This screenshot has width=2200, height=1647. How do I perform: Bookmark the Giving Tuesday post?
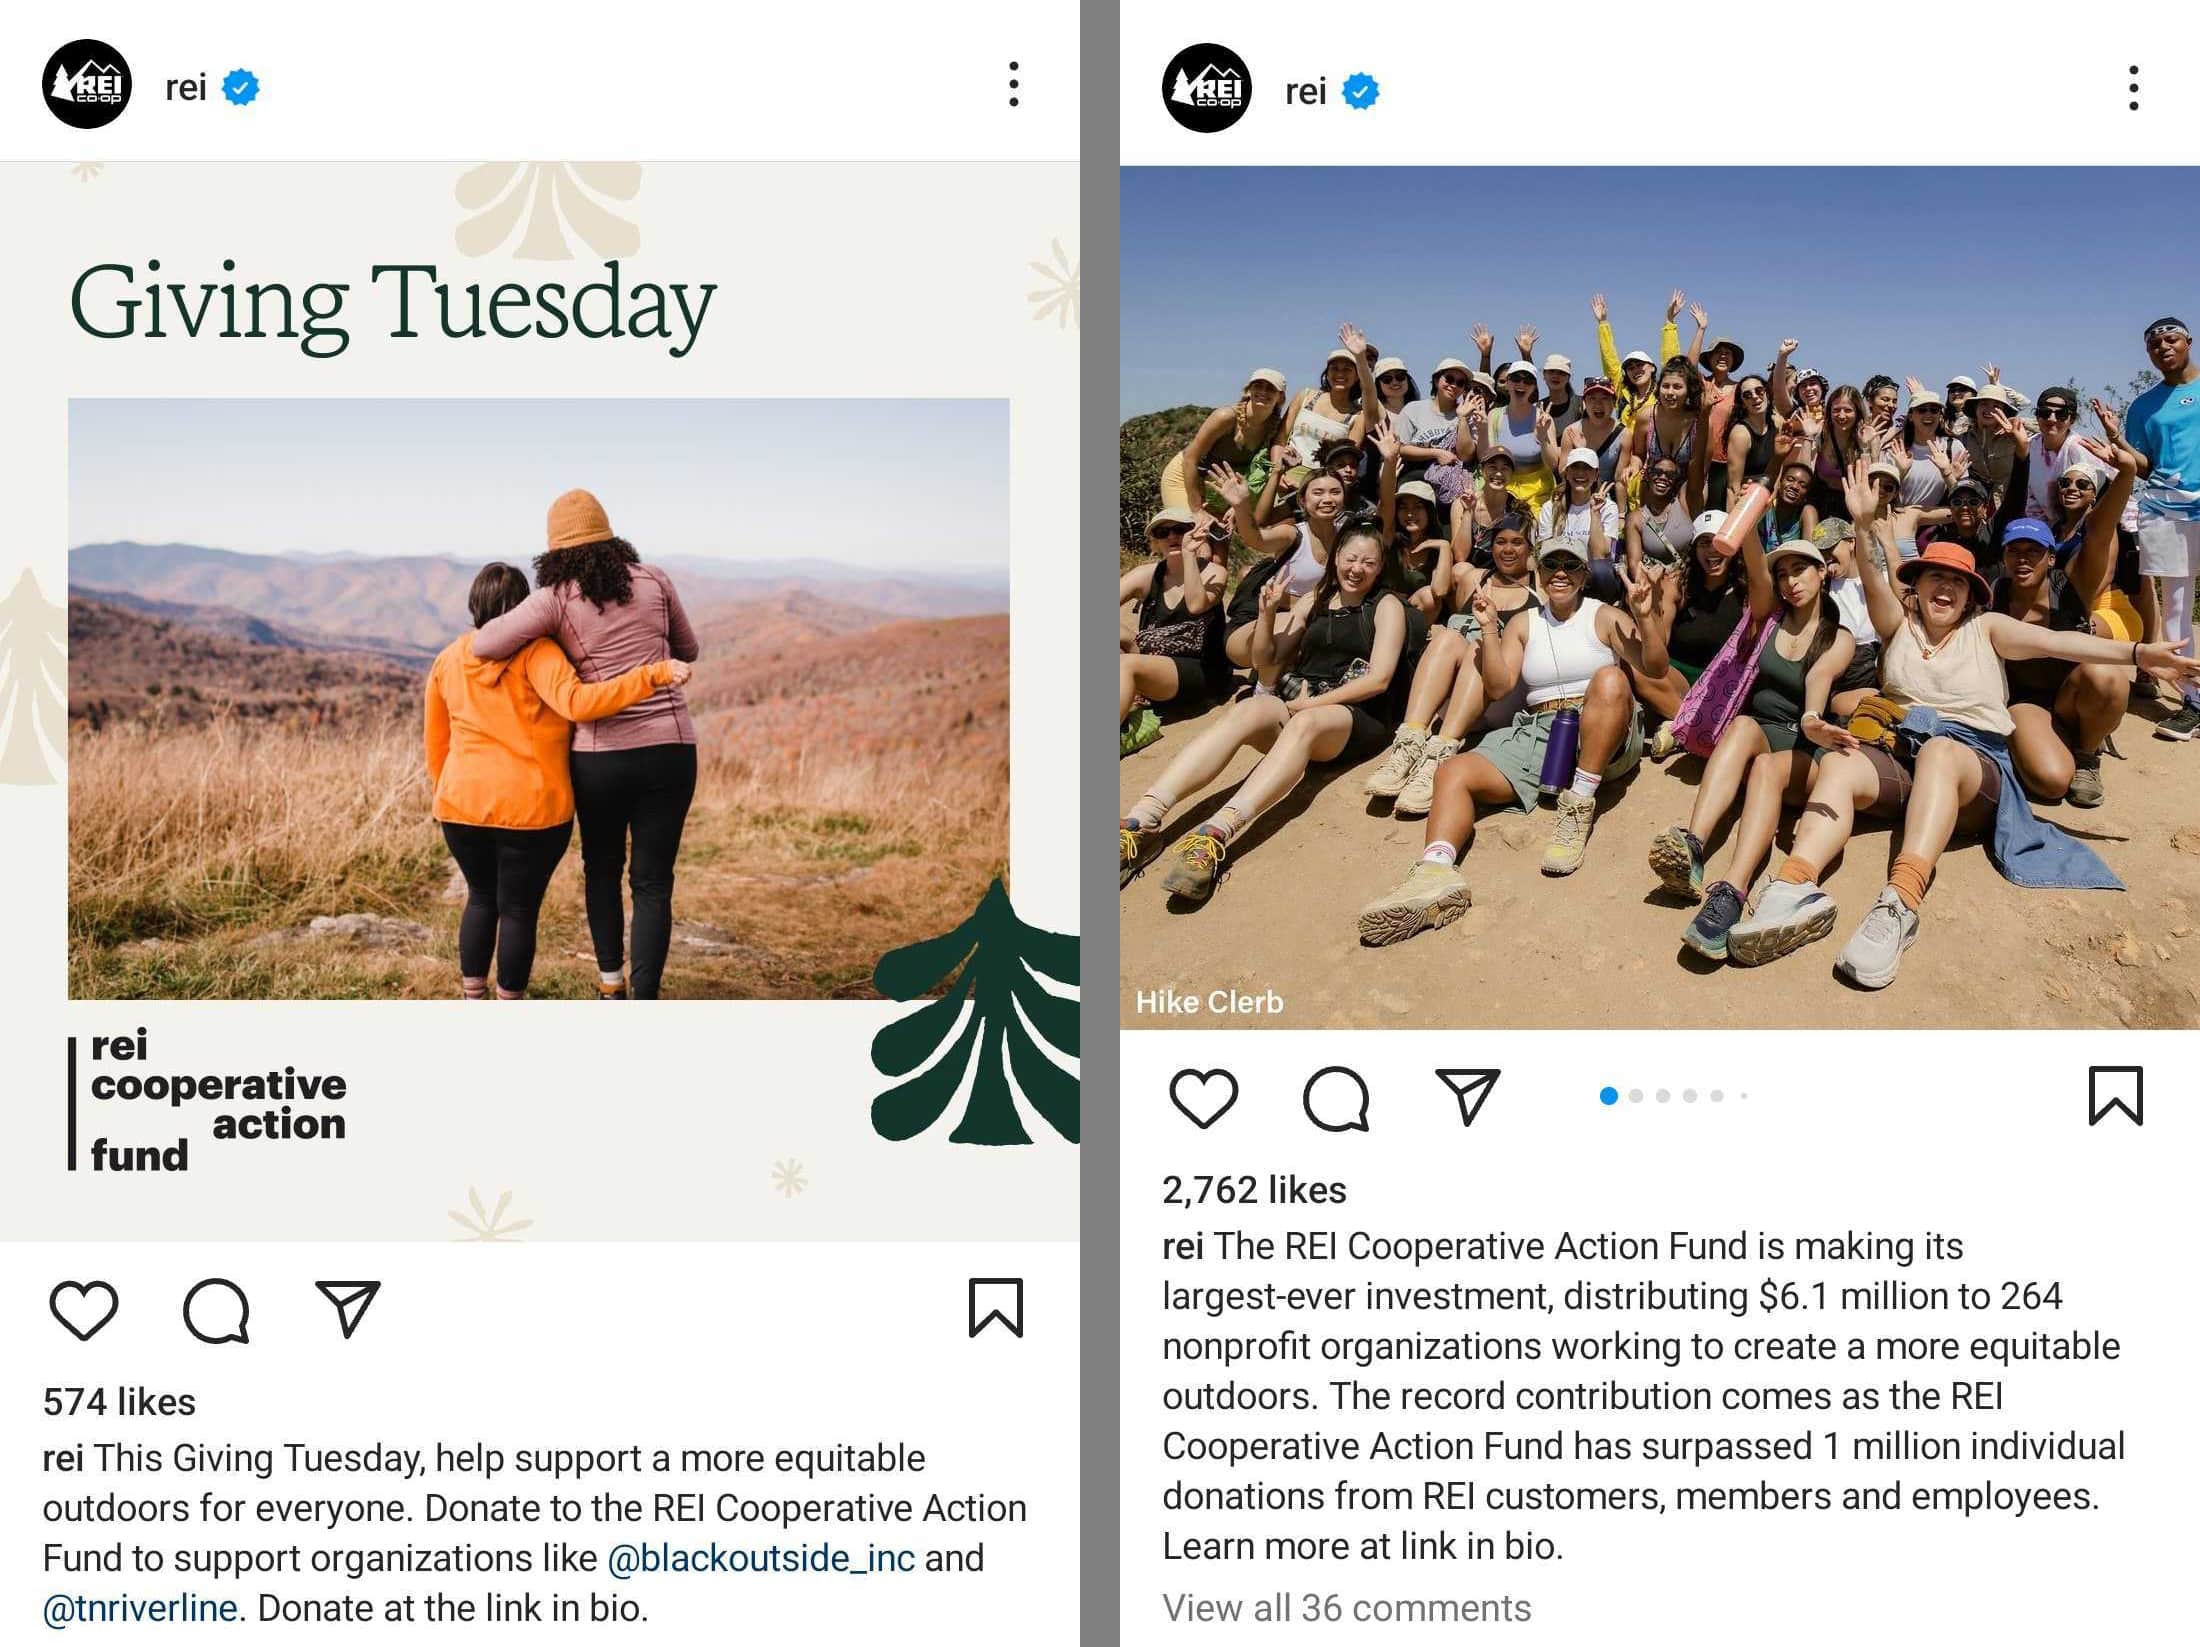coord(996,1308)
